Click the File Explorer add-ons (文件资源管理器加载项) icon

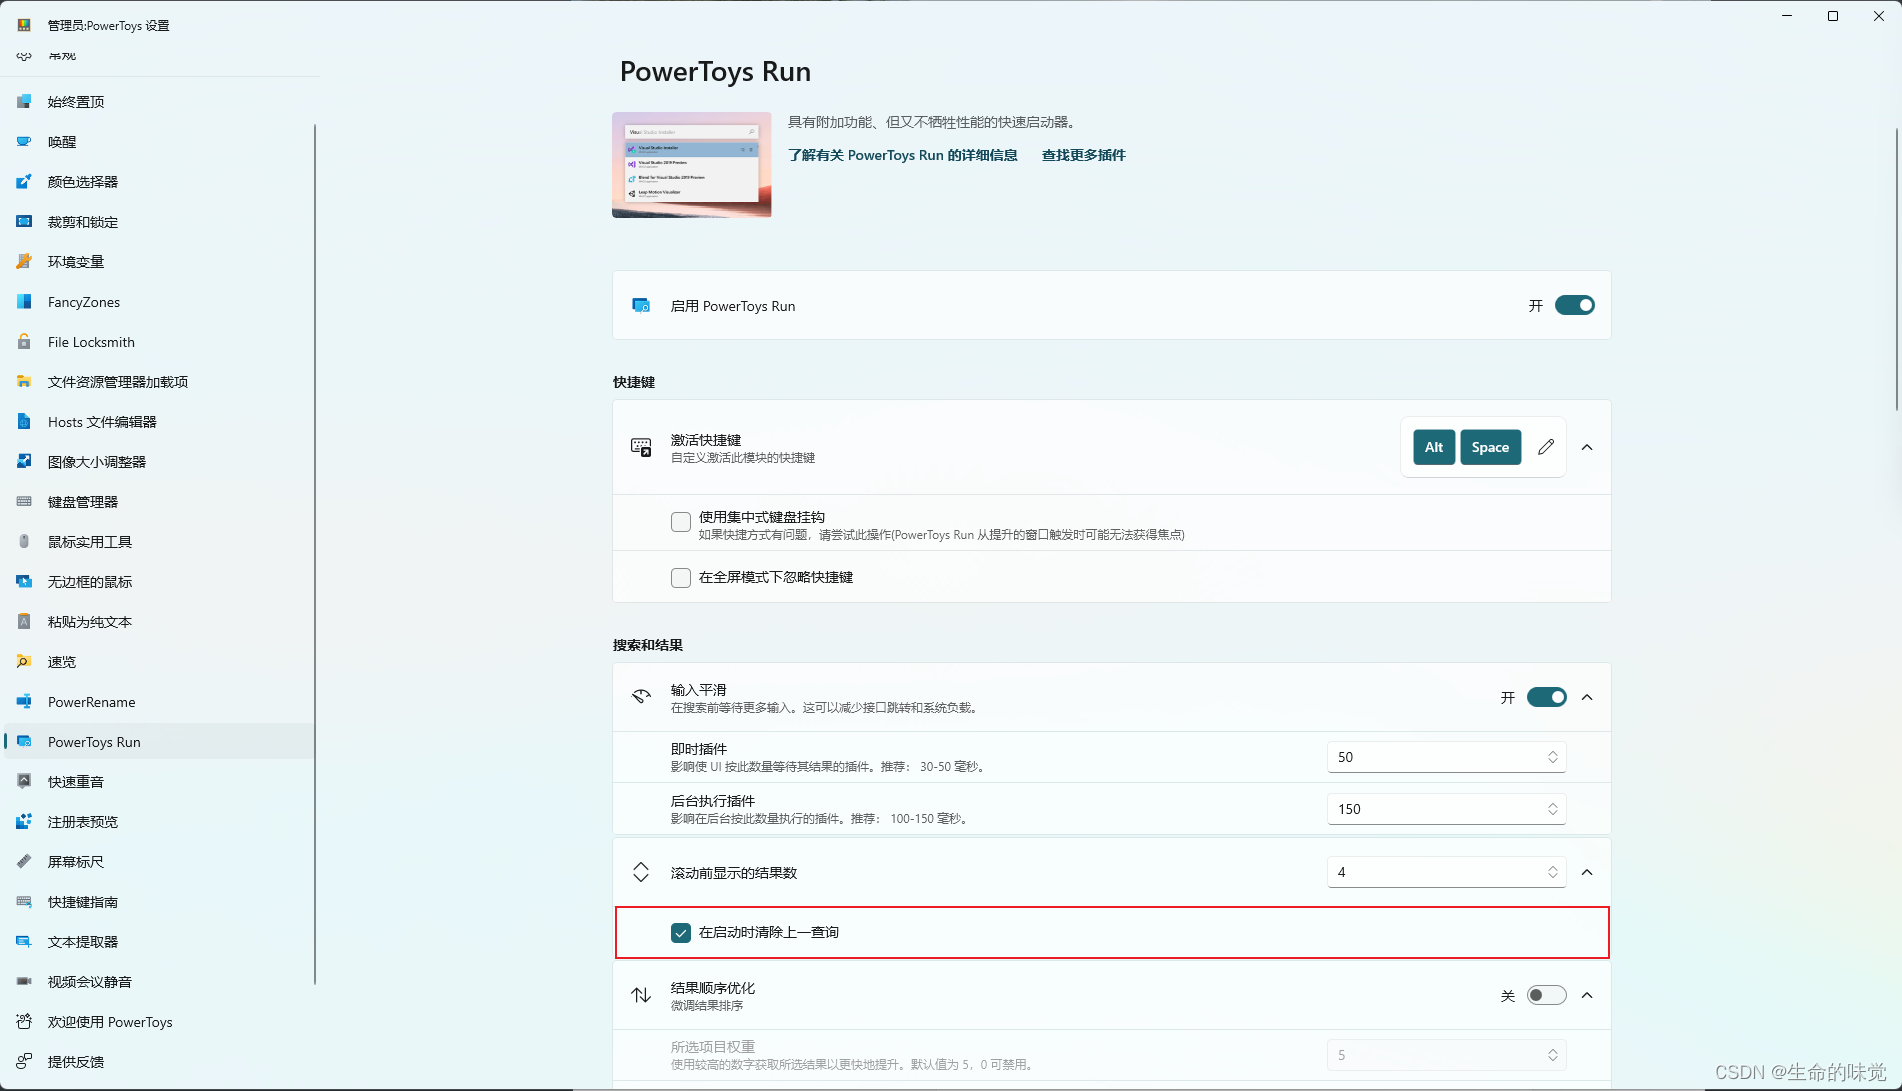coord(24,382)
